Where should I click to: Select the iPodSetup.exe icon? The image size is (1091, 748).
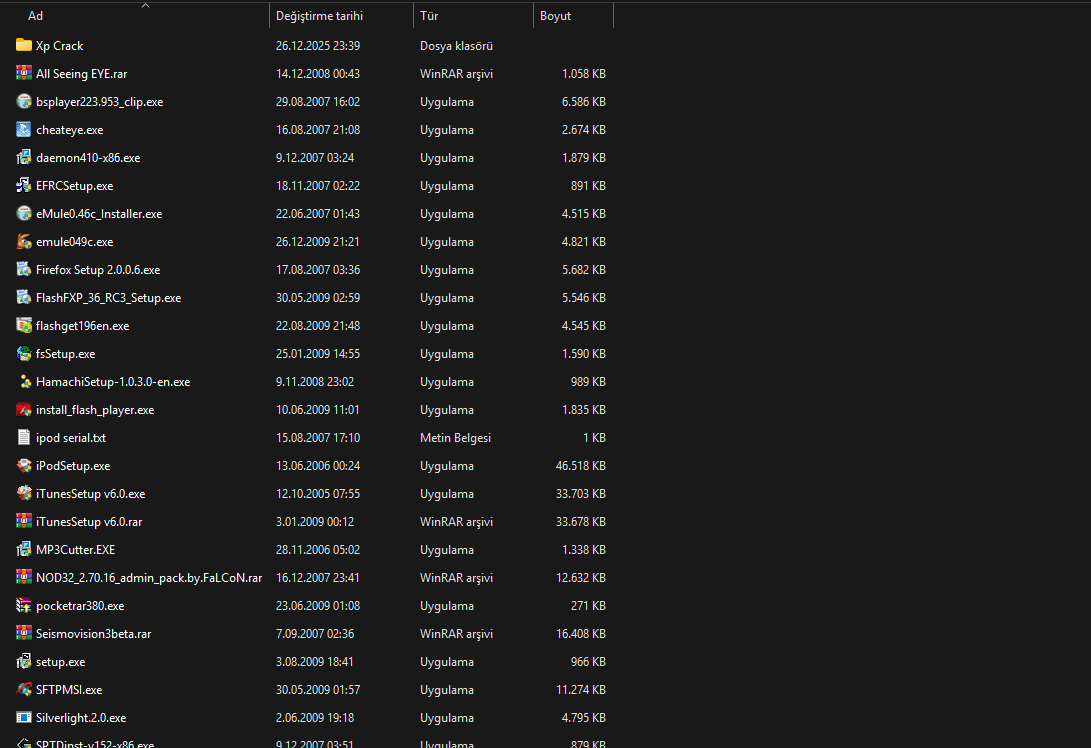pyautogui.click(x=24, y=465)
